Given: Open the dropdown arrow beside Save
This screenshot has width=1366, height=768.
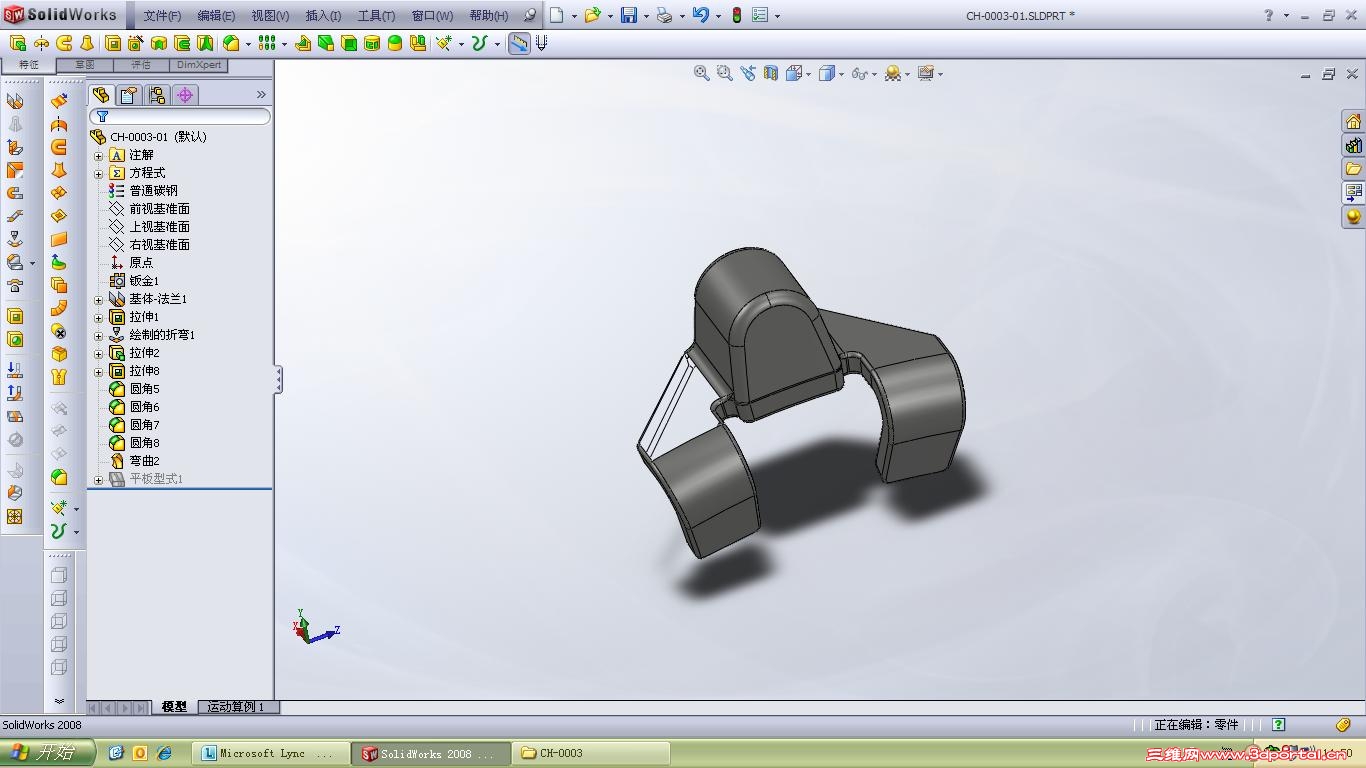Looking at the screenshot, I should [645, 16].
